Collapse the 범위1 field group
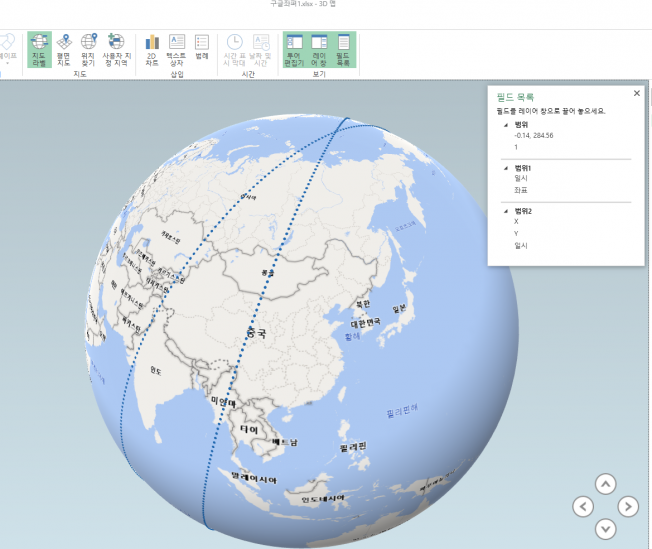 [x=505, y=168]
